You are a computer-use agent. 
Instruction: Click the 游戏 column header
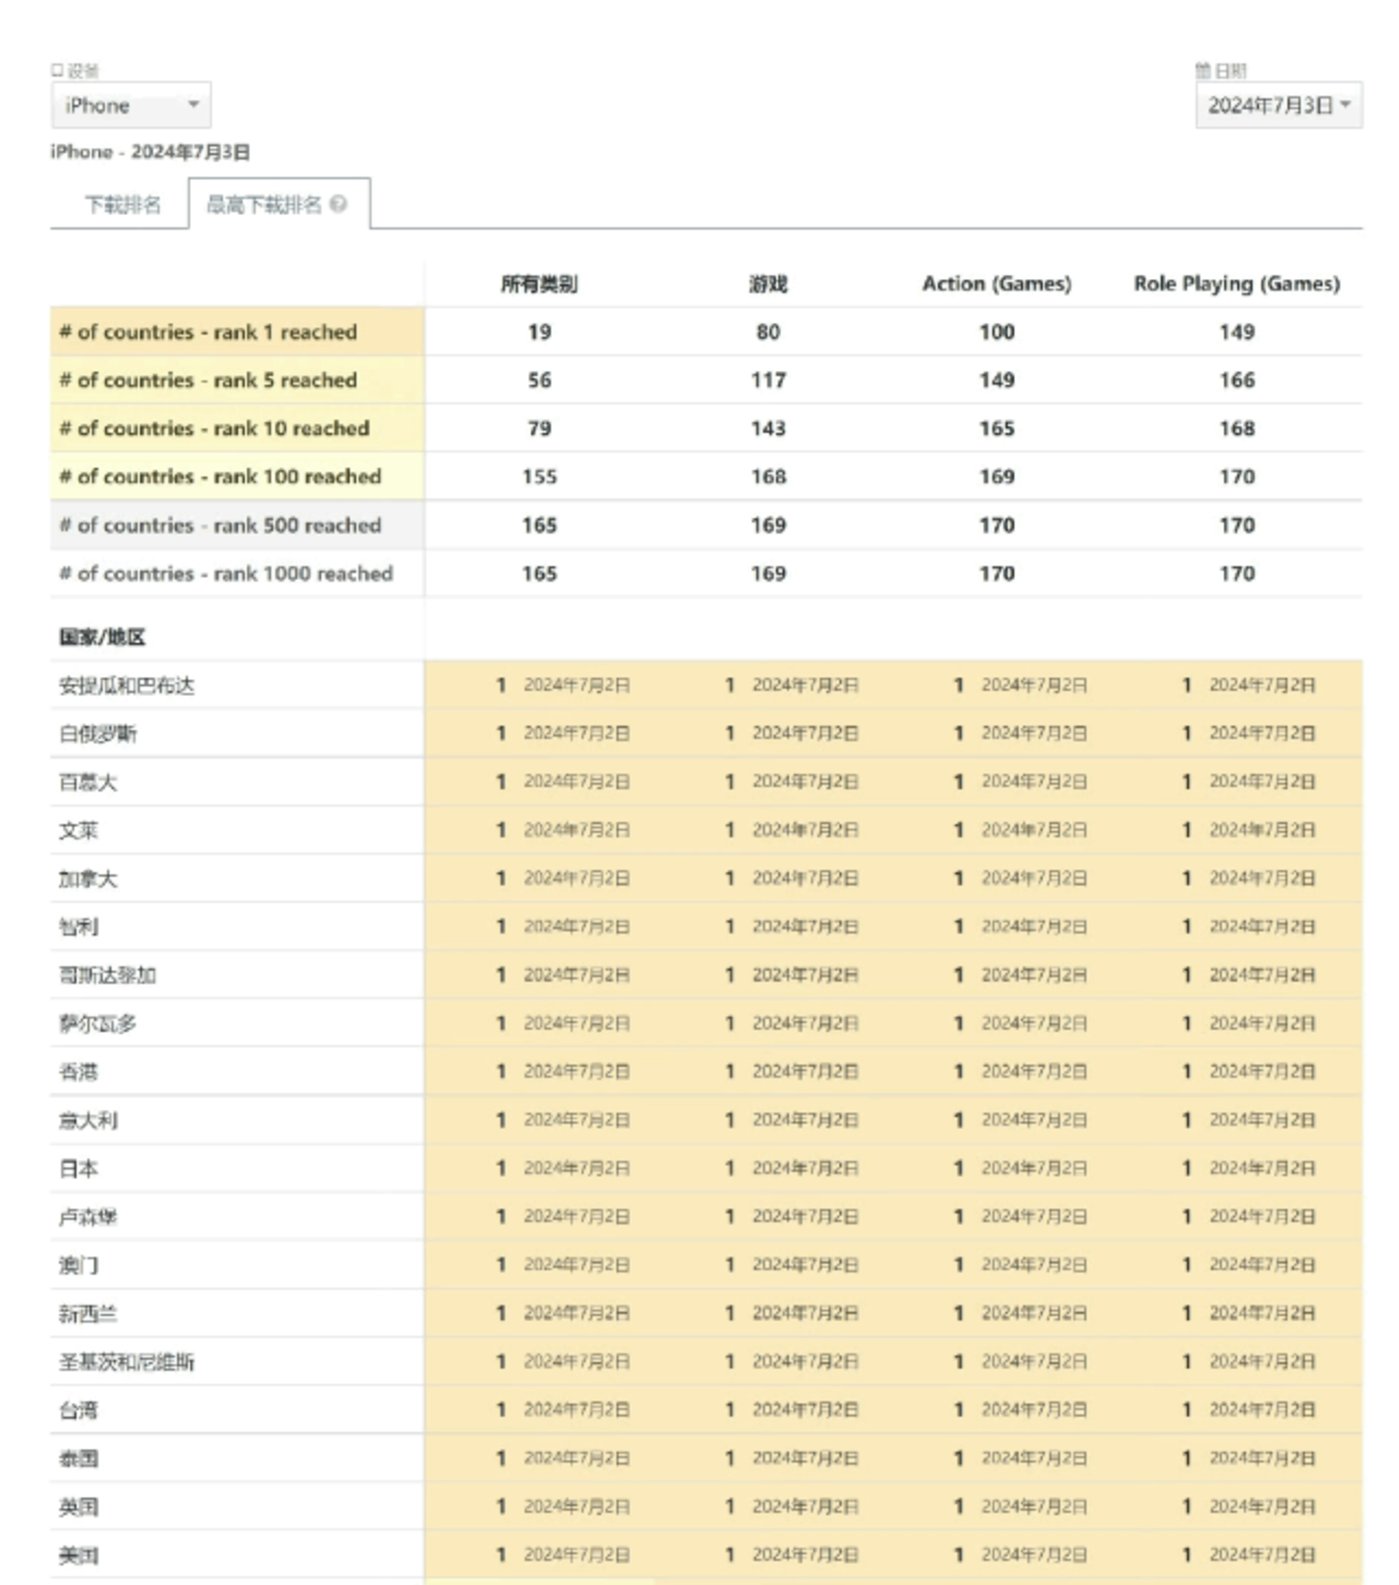pyautogui.click(x=768, y=284)
